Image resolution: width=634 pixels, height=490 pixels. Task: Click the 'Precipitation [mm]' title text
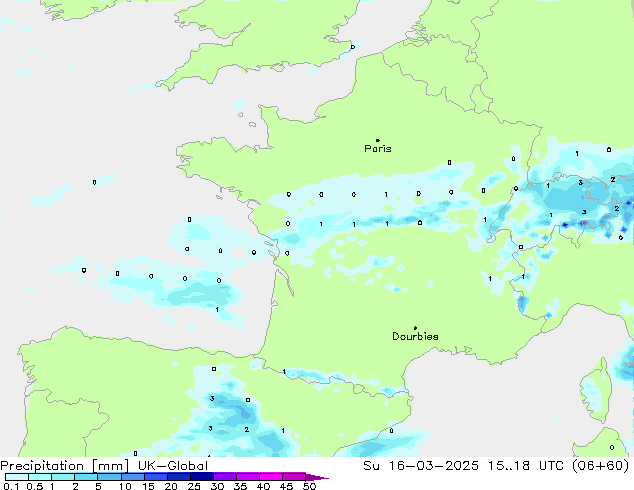(65, 466)
